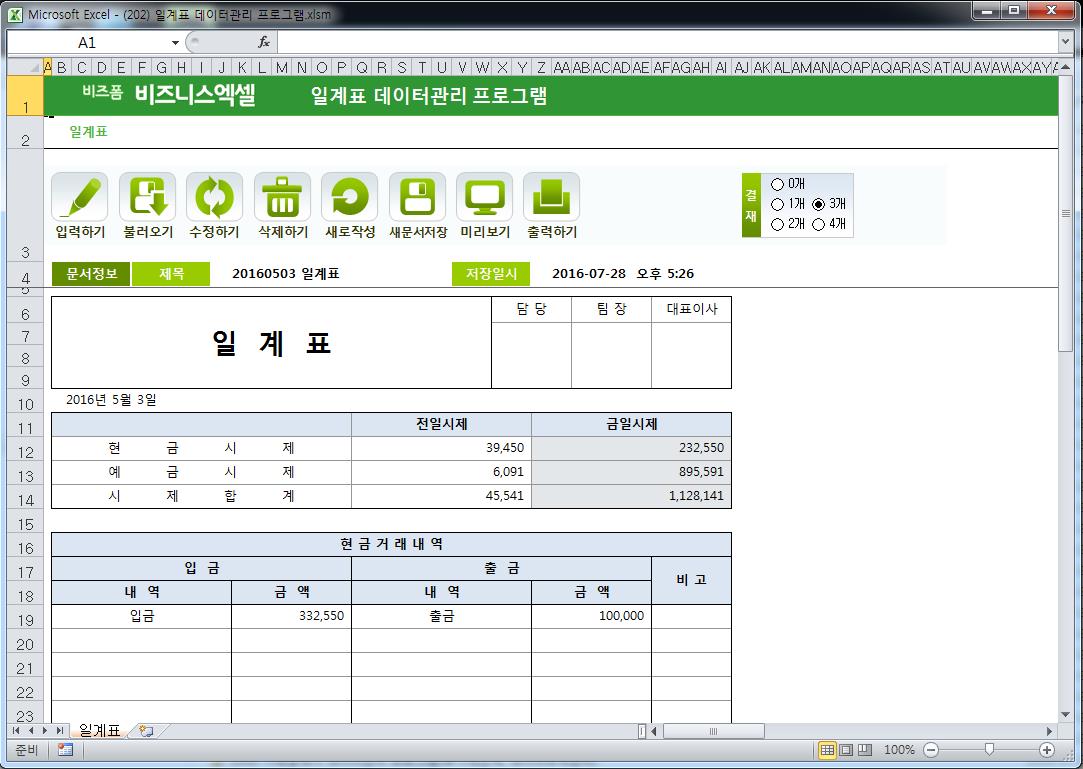The height and width of the screenshot is (769, 1083).
Task: Click the horizontal scrollbar right arrow
Action: pos(1049,731)
